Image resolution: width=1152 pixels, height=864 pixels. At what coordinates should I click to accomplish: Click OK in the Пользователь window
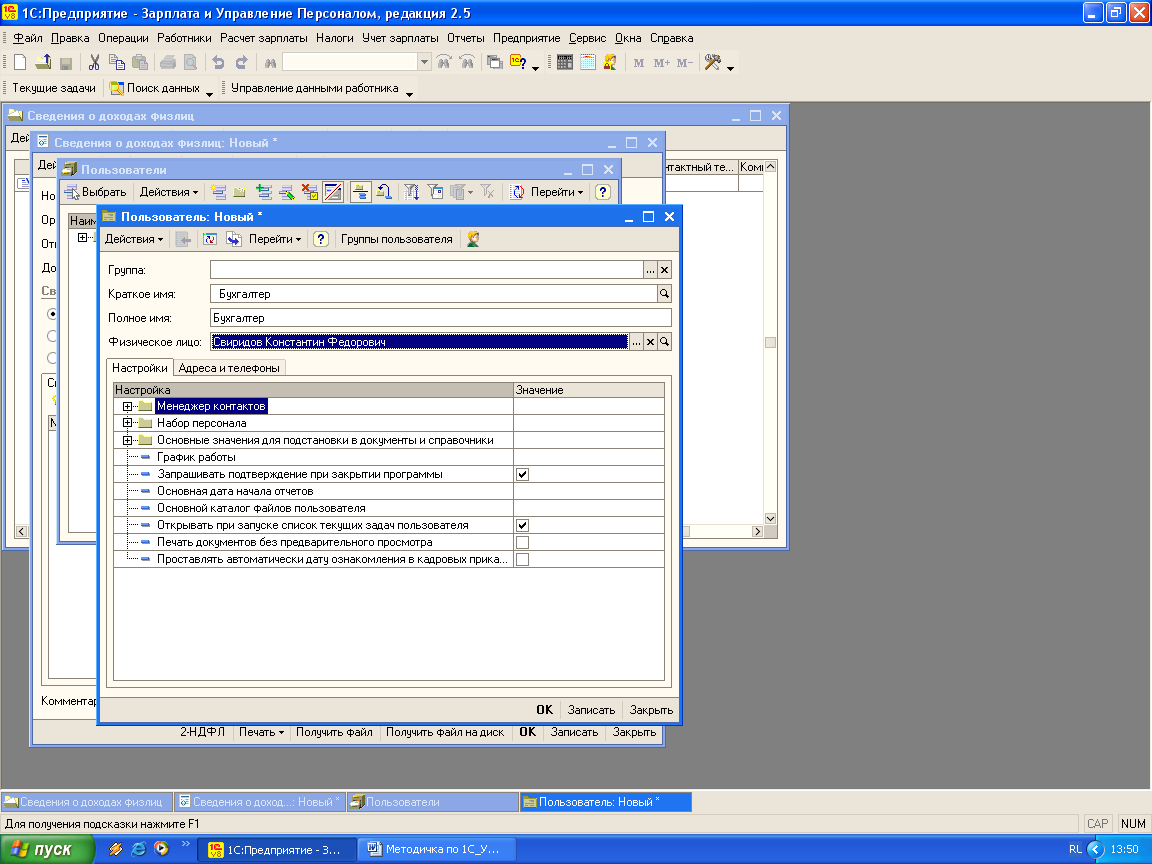coord(544,710)
